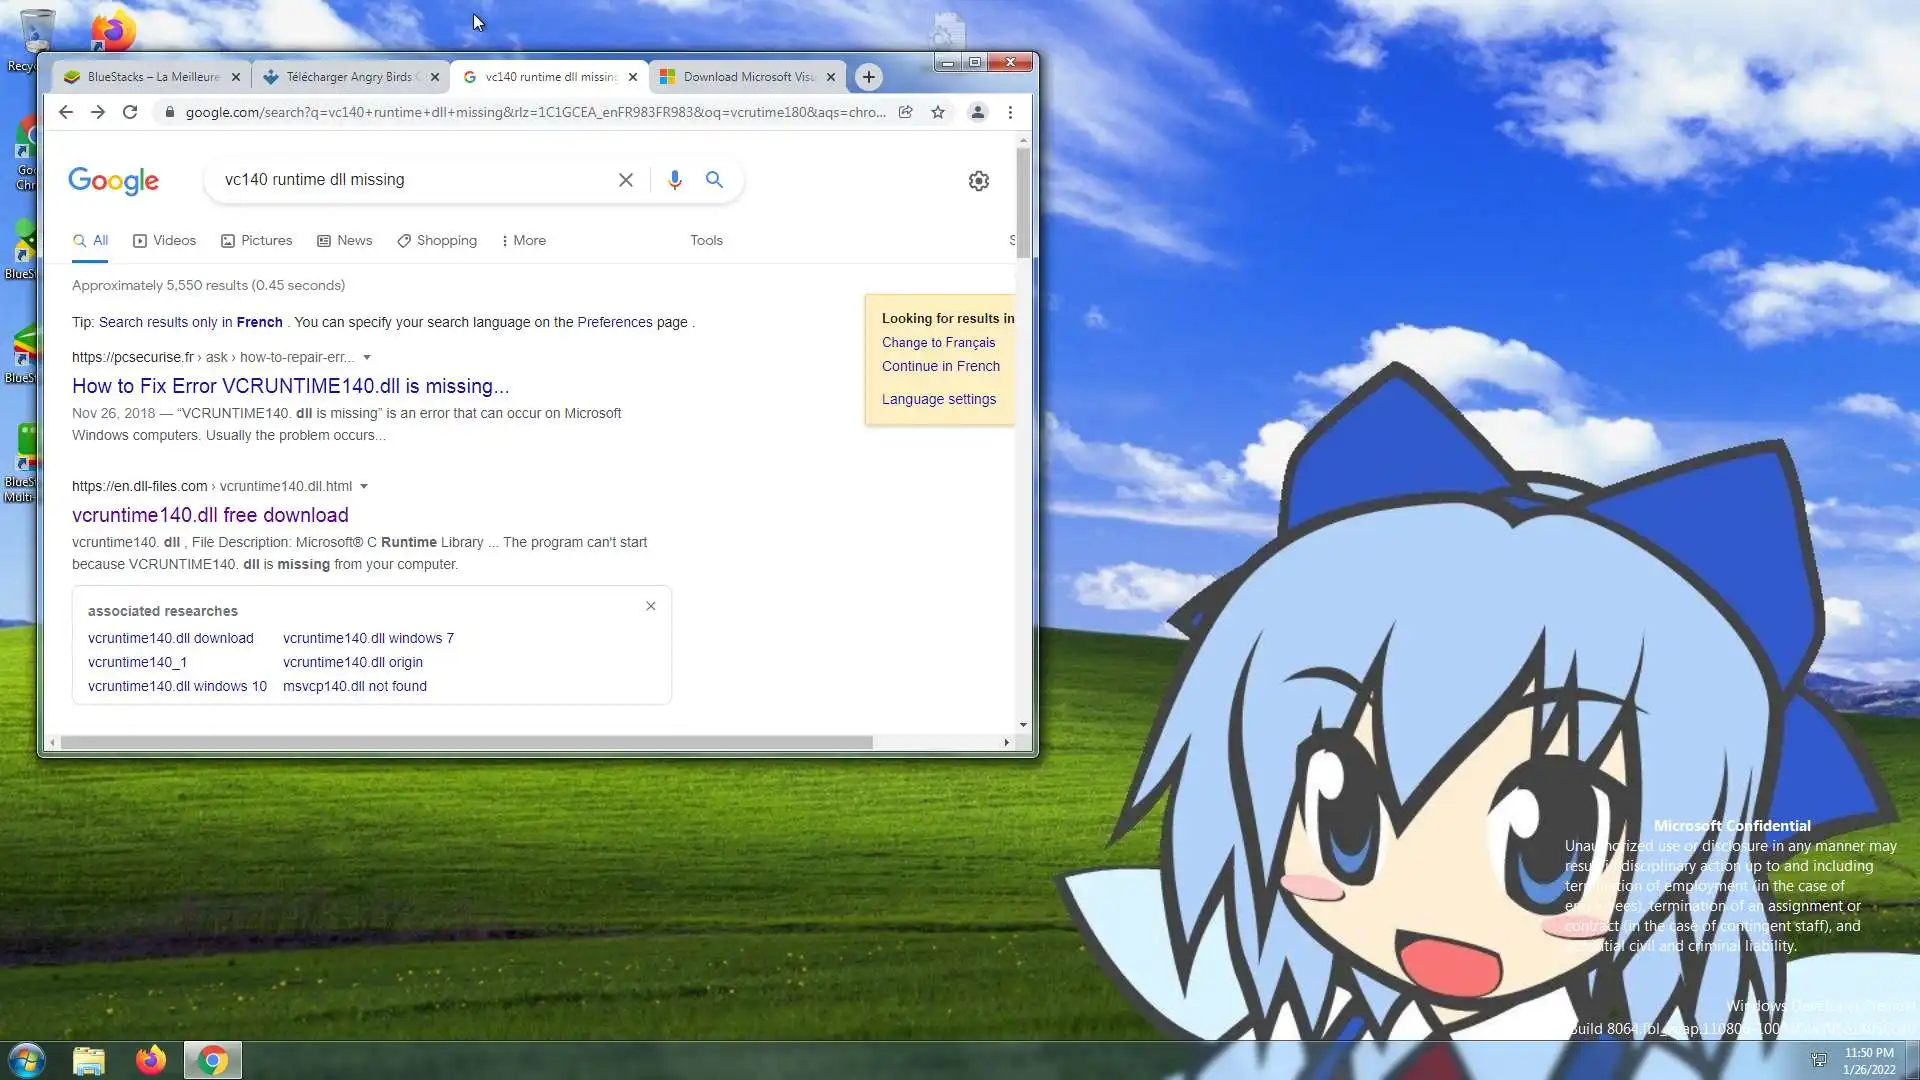
Task: Select the Videos search tab
Action: click(165, 241)
